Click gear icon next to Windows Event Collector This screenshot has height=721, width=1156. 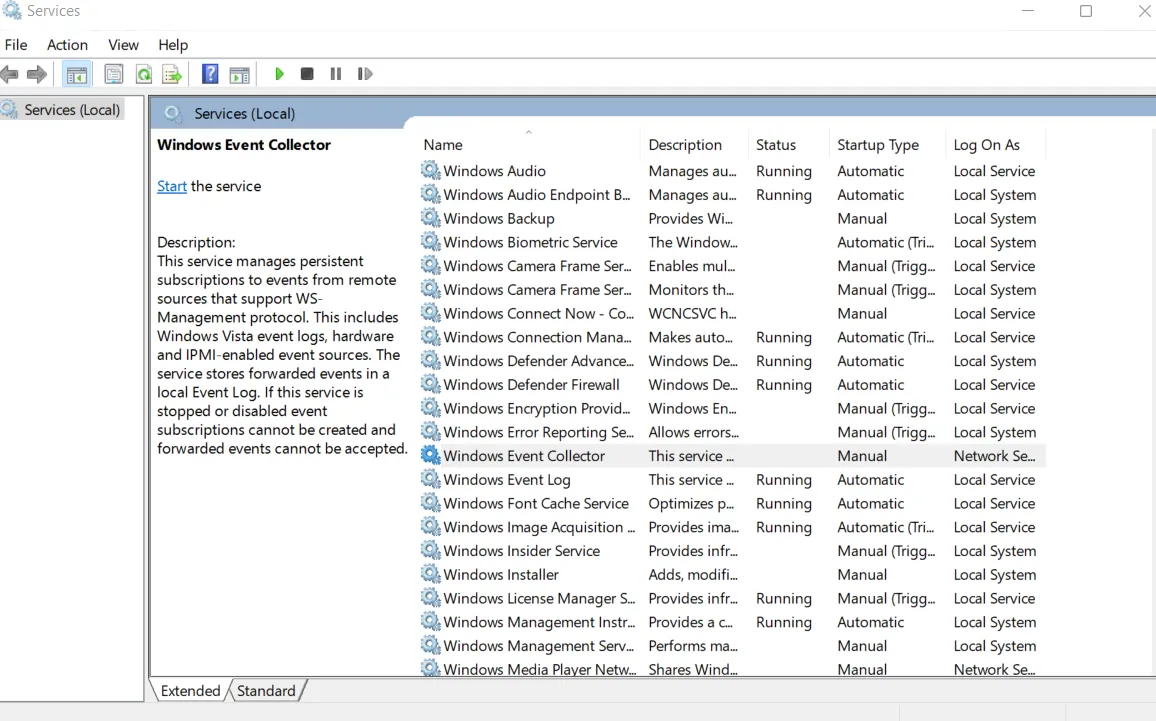click(431, 456)
